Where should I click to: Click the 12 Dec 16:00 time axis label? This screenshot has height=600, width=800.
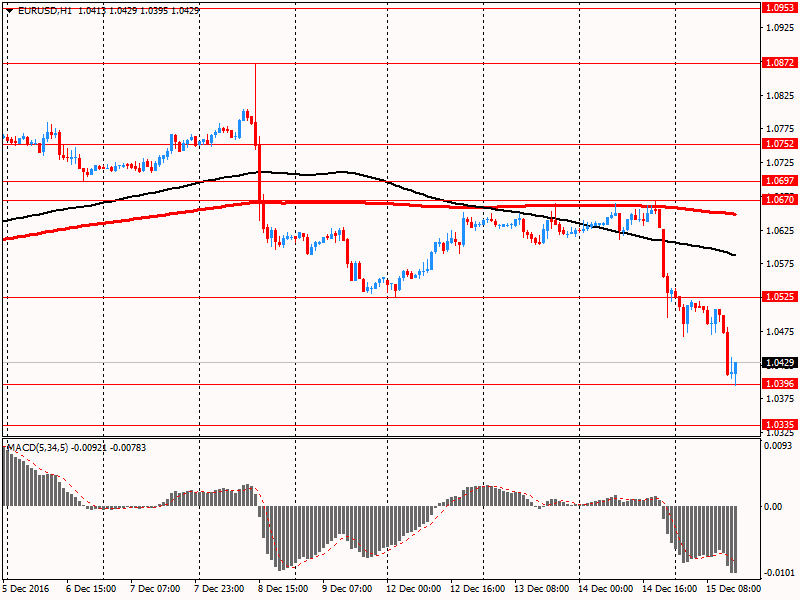pos(478,588)
